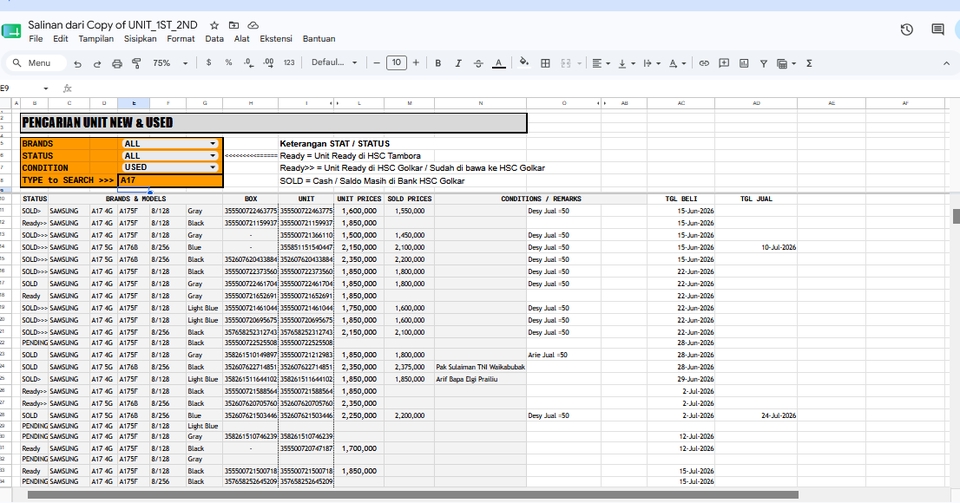This screenshot has height=503, width=960.
Task: Create a filter with funnel icon
Action: coord(763,63)
